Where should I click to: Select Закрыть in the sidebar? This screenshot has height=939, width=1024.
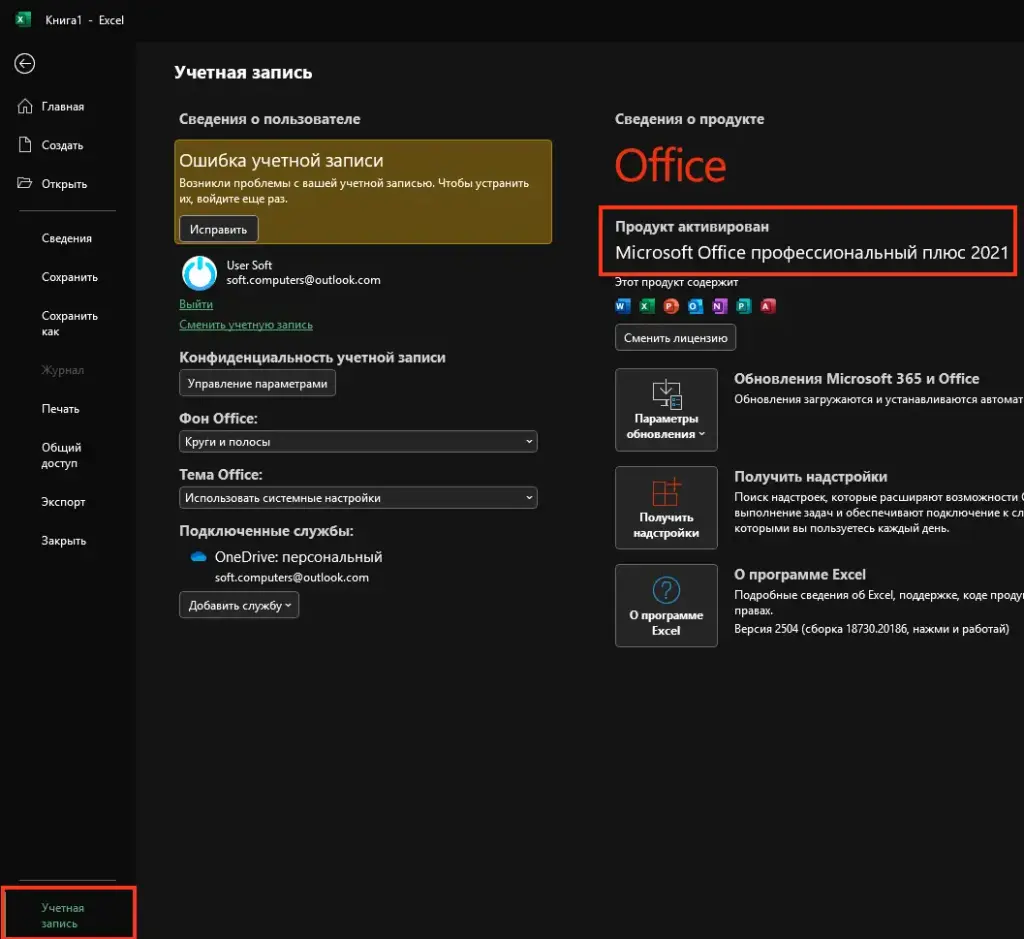pyautogui.click(x=64, y=541)
